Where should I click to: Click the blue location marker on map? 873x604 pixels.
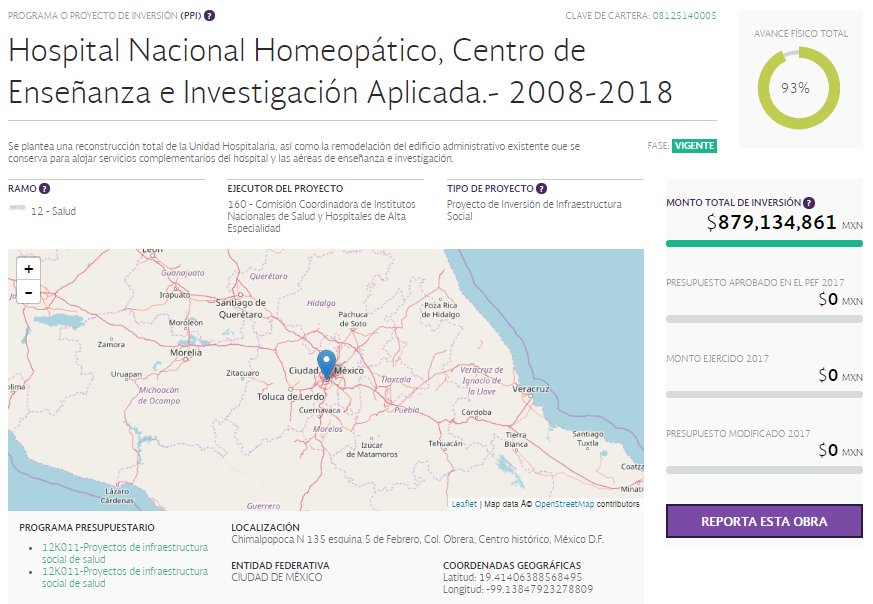point(326,365)
